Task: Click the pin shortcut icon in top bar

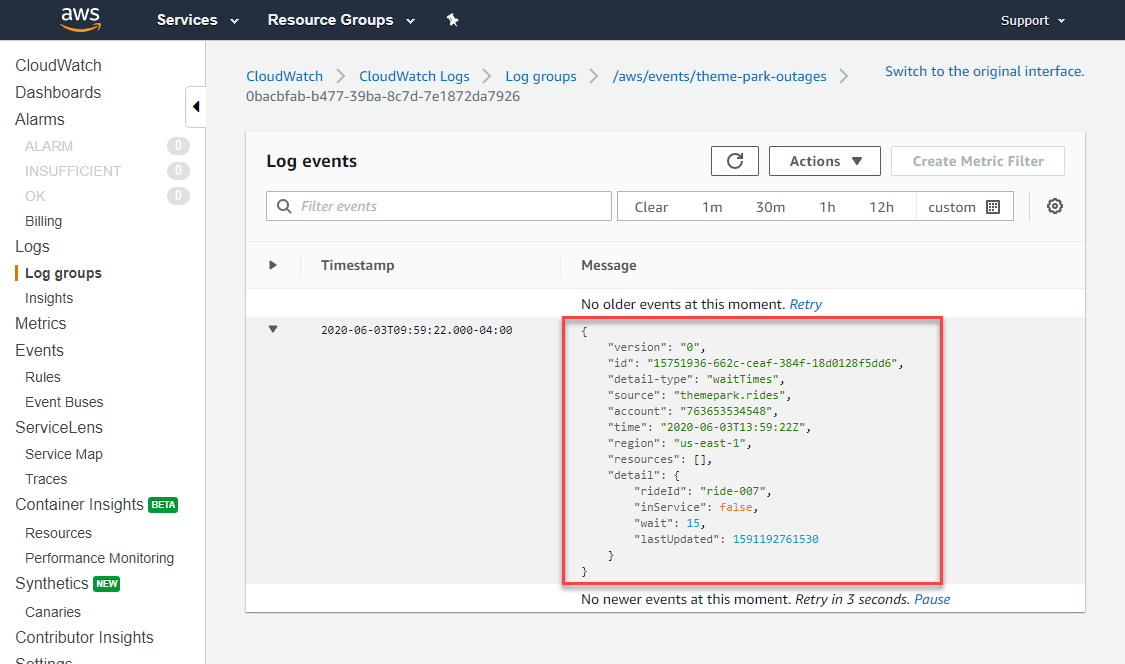Action: pyautogui.click(x=452, y=20)
